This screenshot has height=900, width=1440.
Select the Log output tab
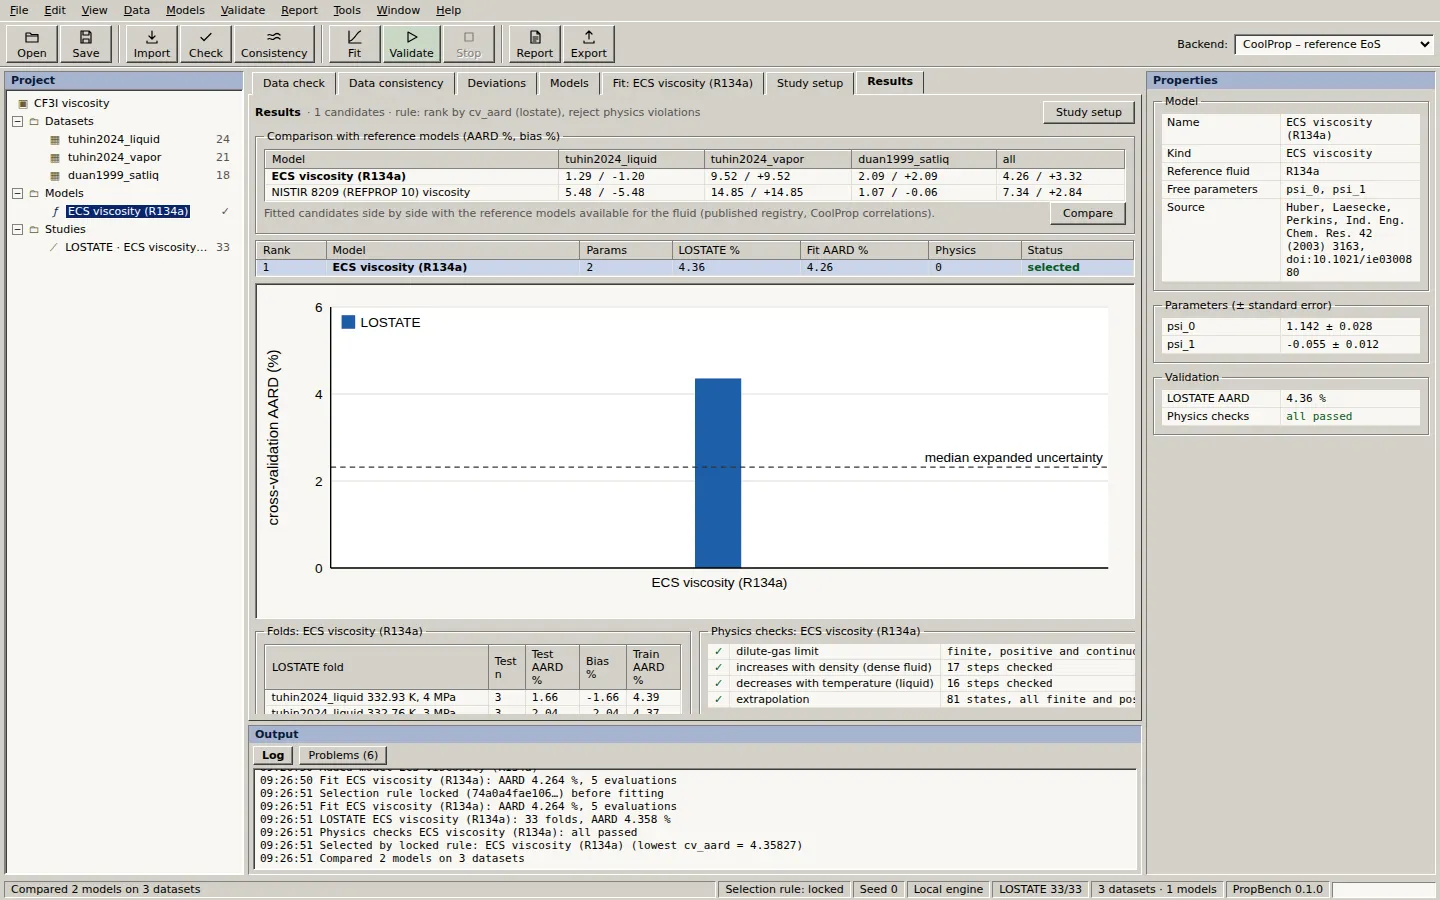tap(273, 755)
